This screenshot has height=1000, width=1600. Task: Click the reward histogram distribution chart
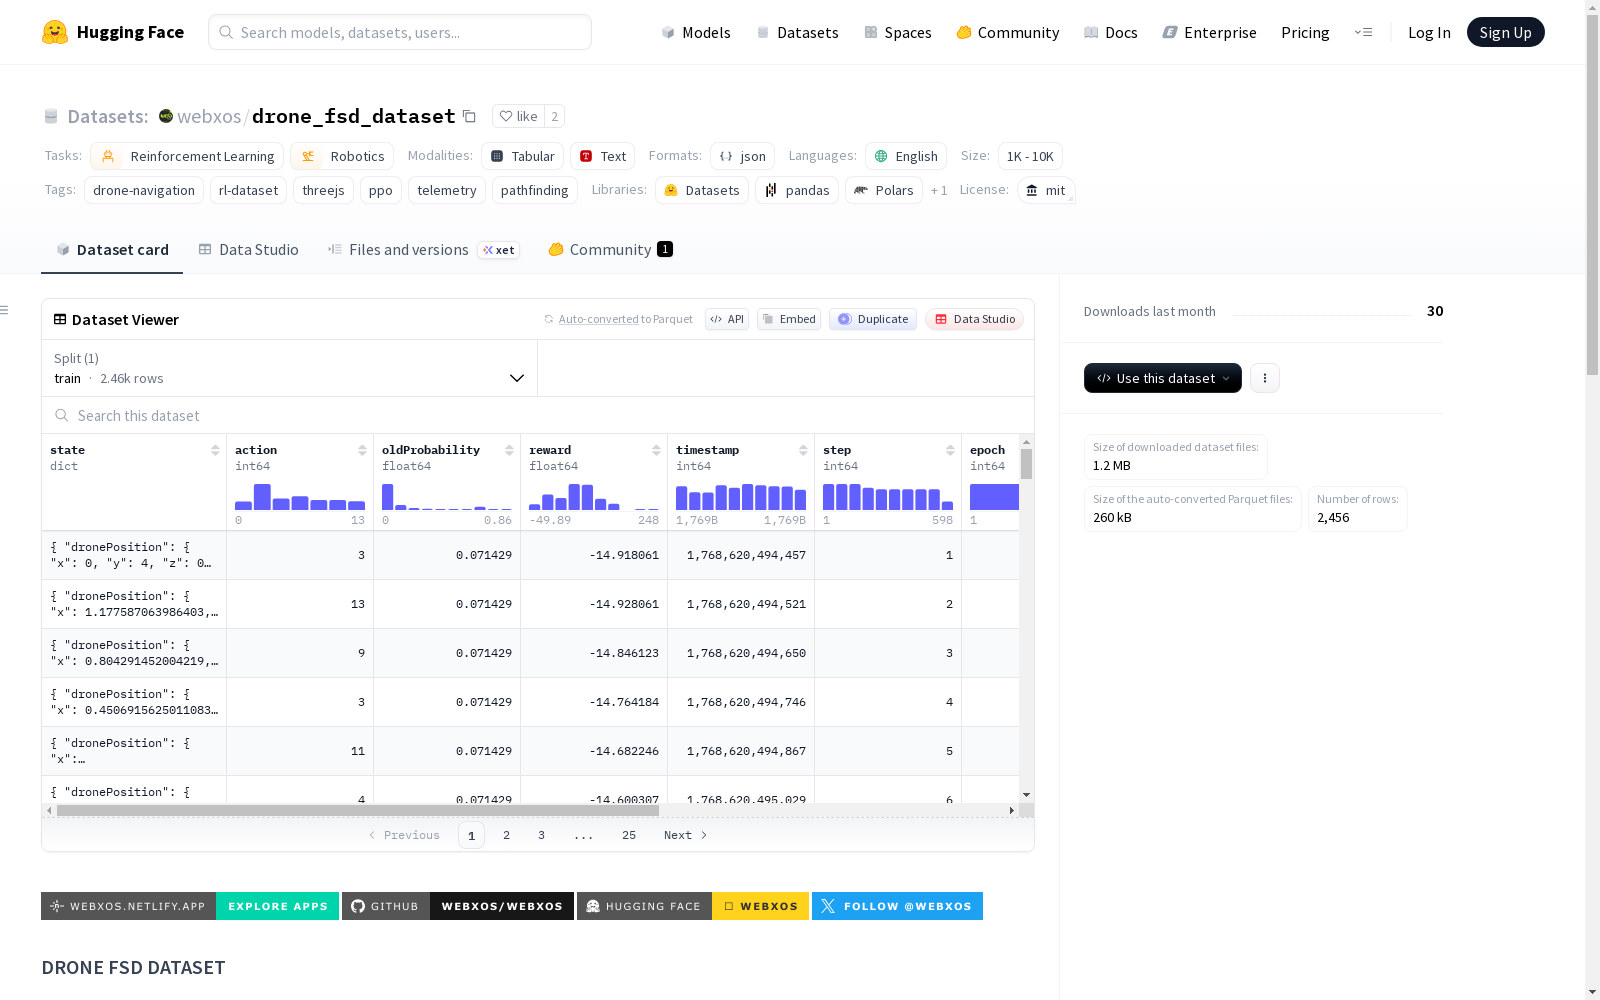(594, 497)
